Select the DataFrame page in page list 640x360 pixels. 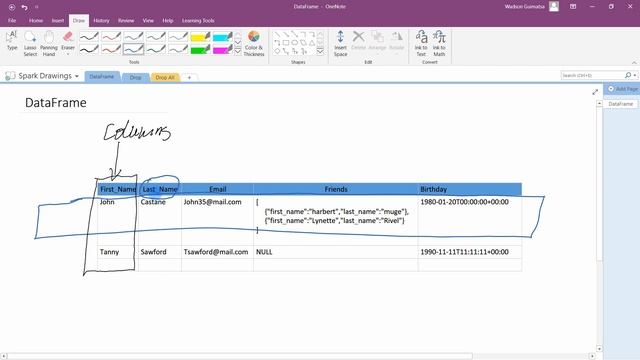pos(620,104)
